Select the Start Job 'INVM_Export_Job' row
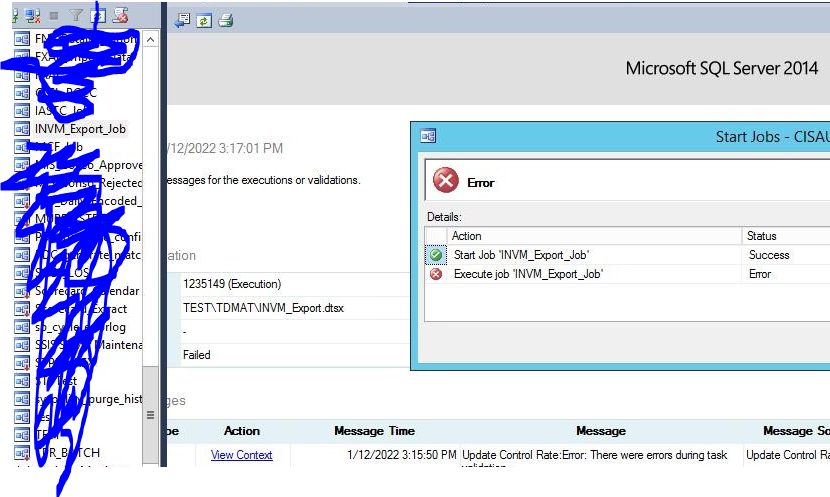Screen dimensions: 830x497 [627, 255]
